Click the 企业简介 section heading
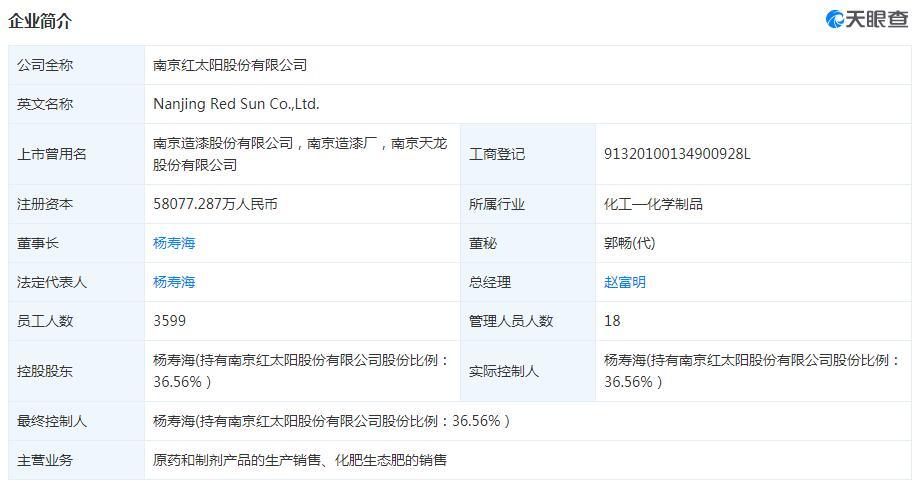Screen dimensions: 921x486 pyautogui.click(x=40, y=22)
